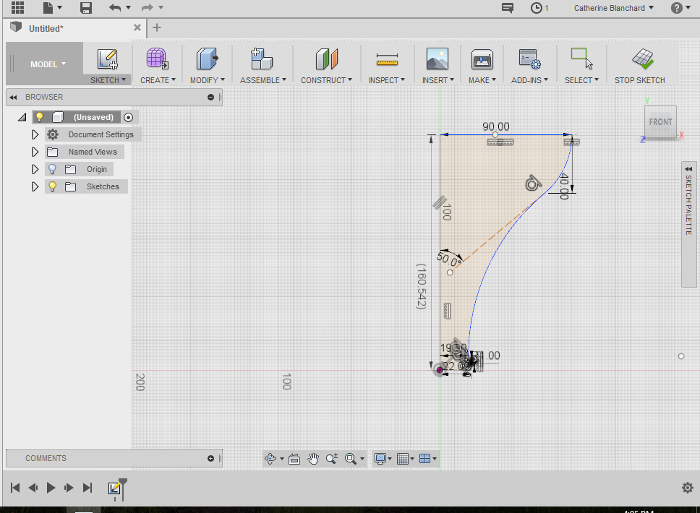This screenshot has width=700, height=513.
Task: Click STOP SKETCH label
Action: 640,80
